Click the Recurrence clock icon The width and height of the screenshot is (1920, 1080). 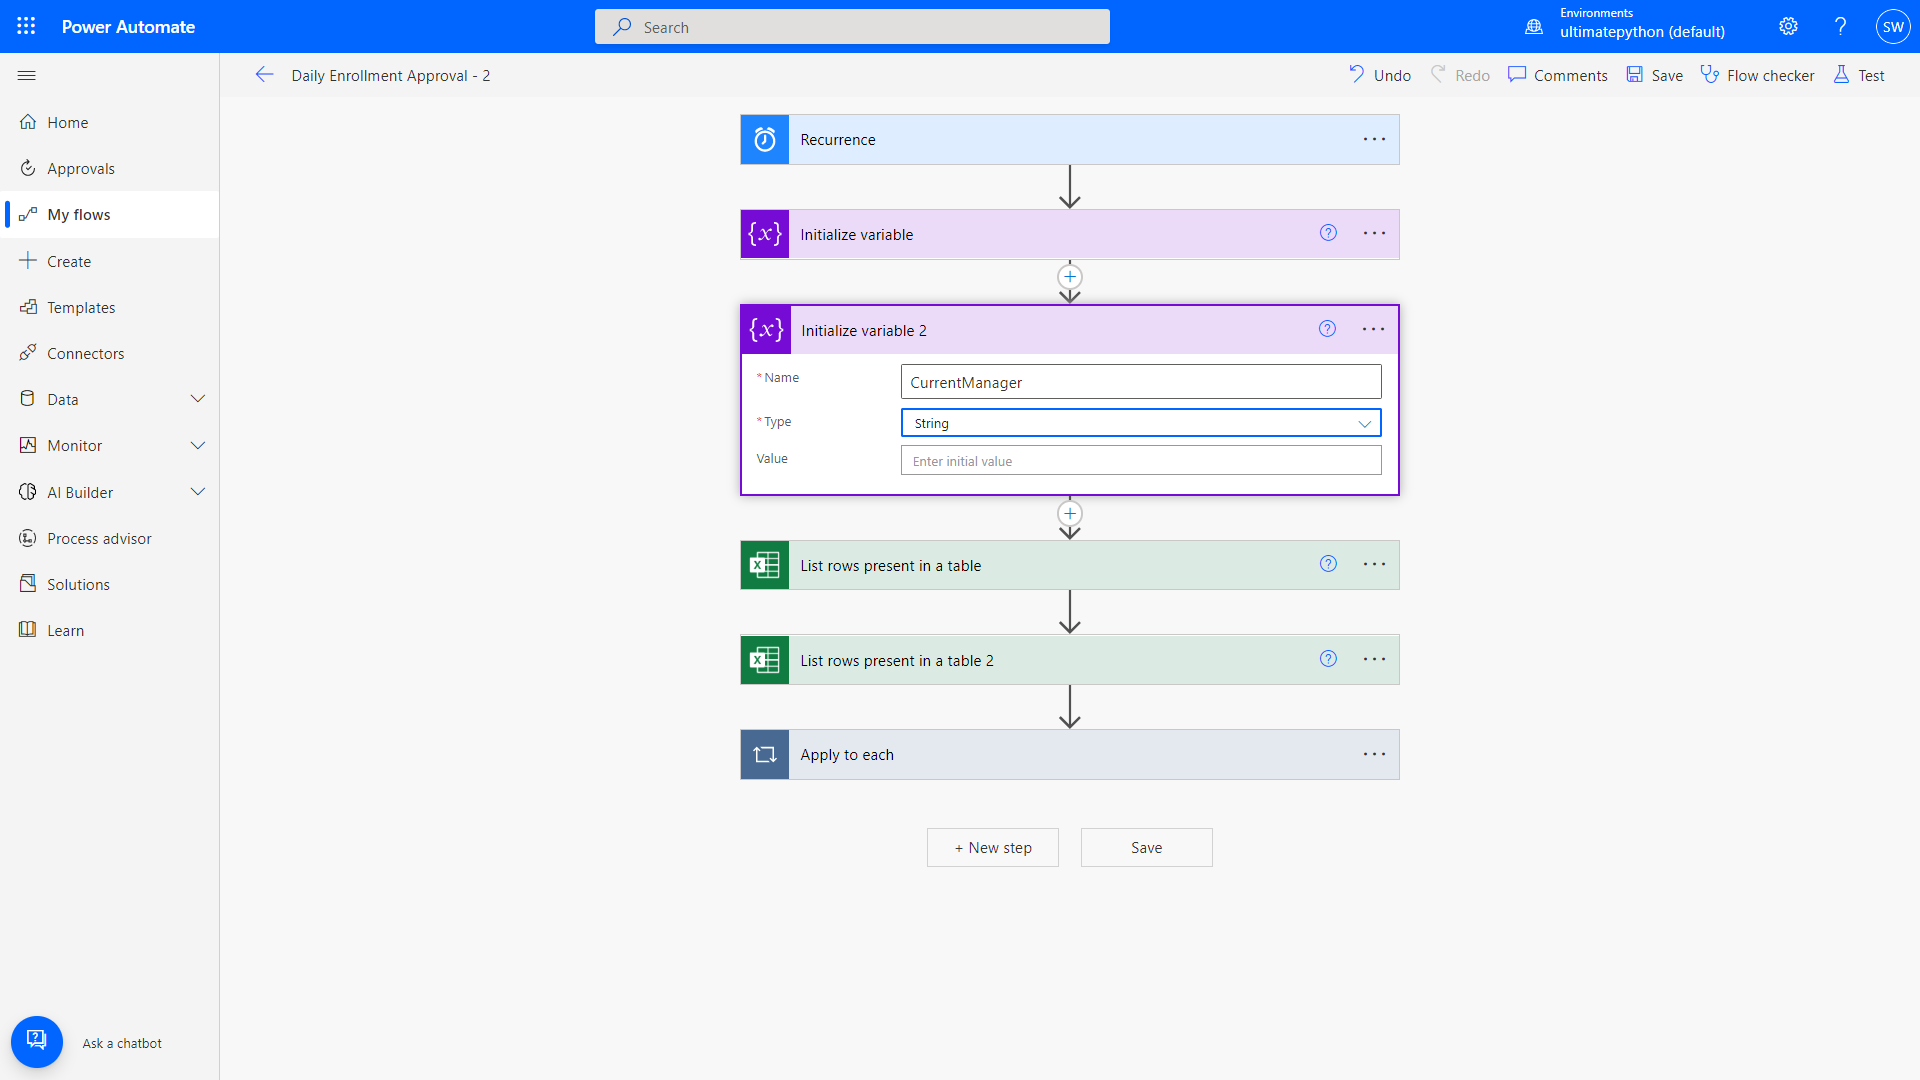pos(765,140)
